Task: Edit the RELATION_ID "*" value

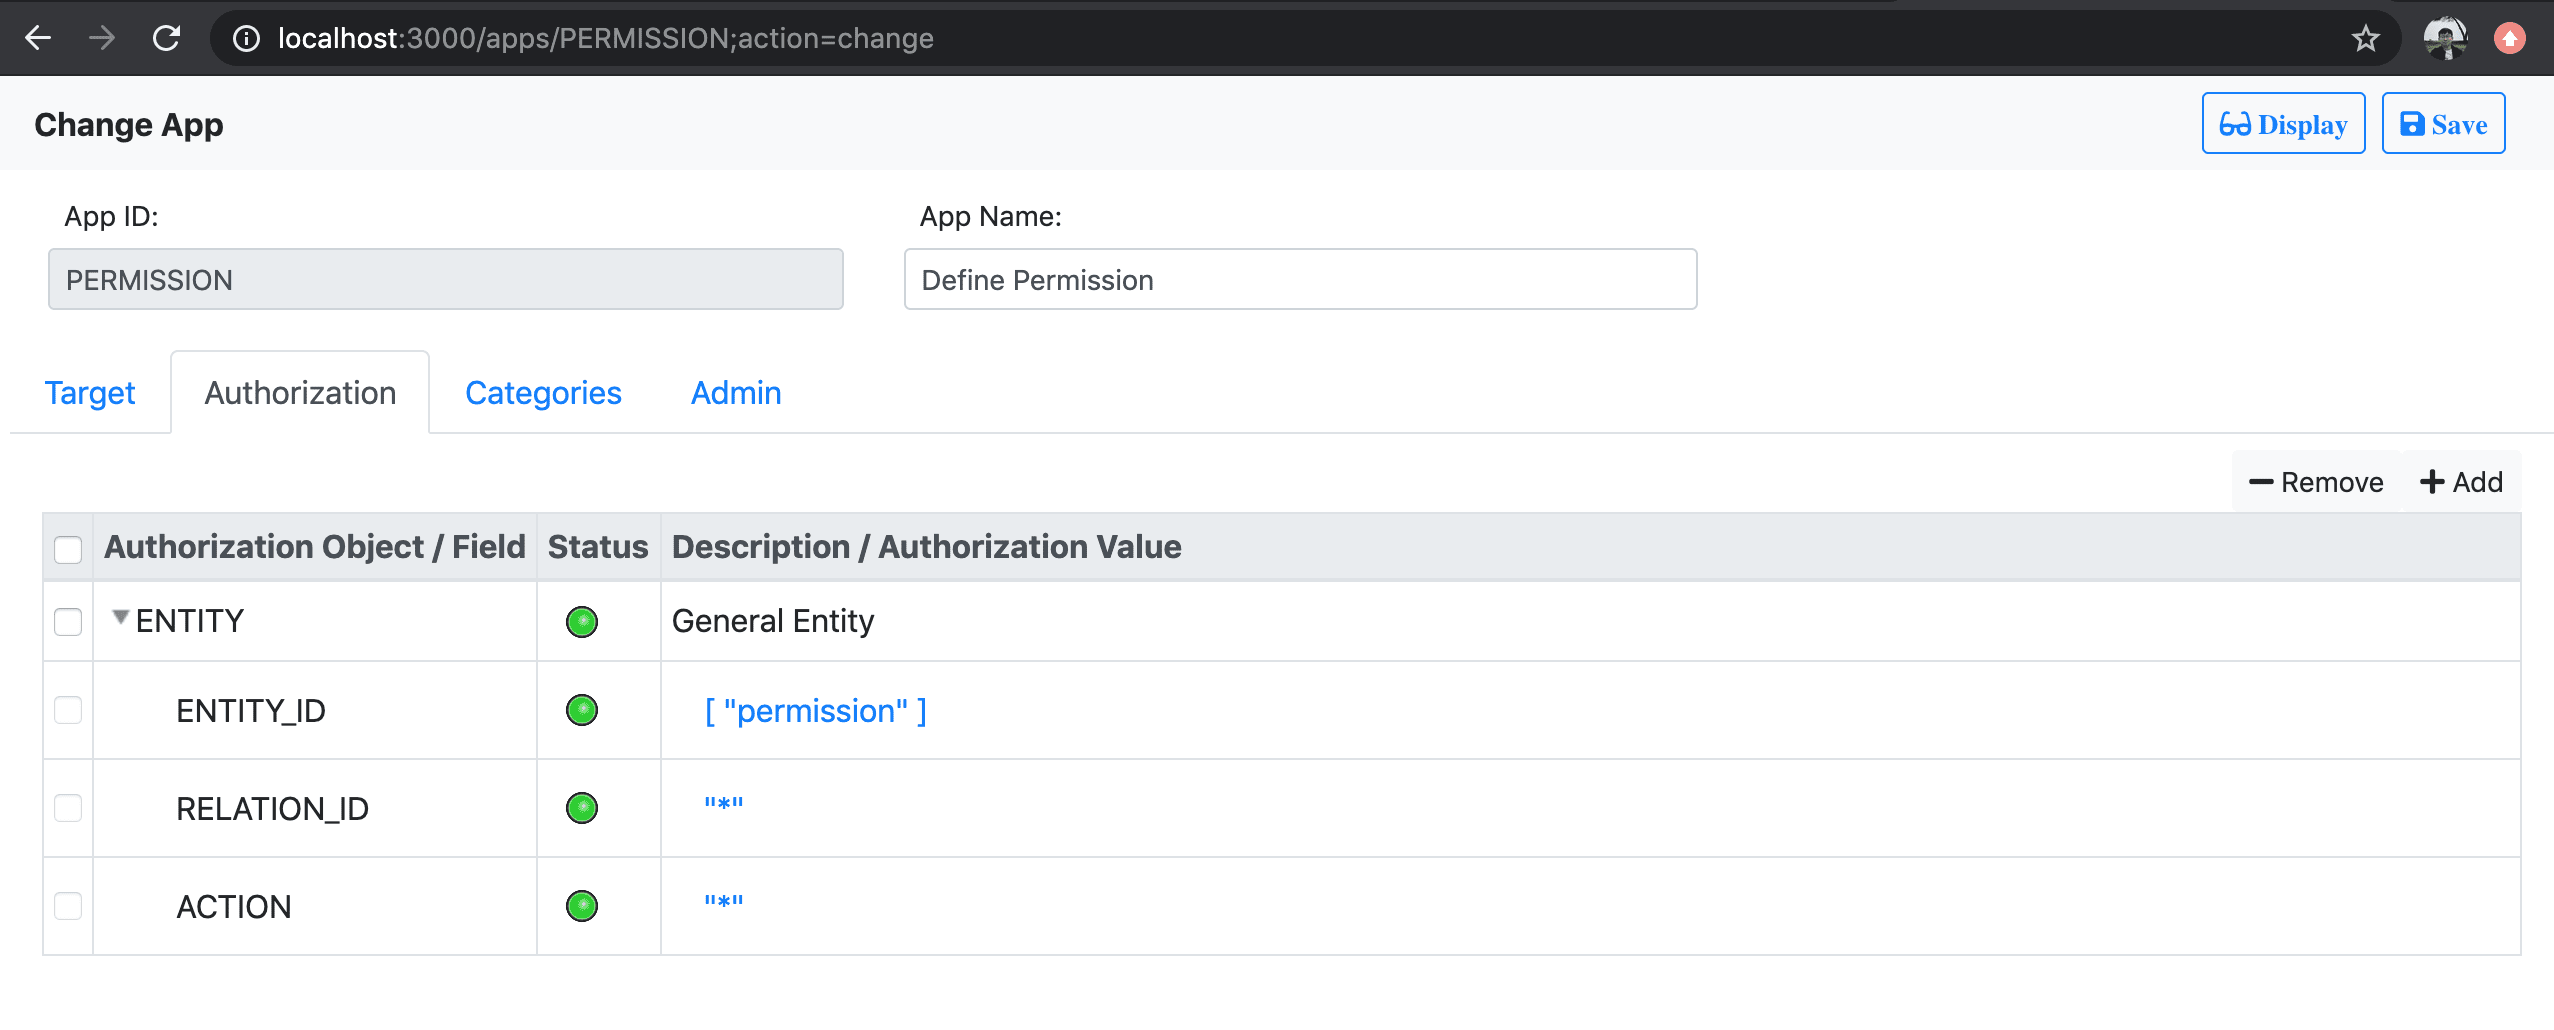Action: click(723, 805)
